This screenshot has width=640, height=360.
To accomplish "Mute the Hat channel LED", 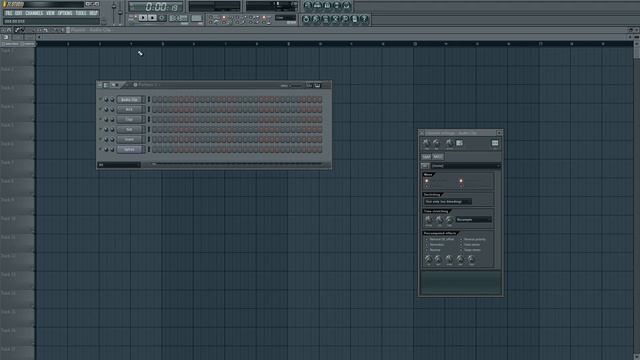I will pyautogui.click(x=100, y=129).
